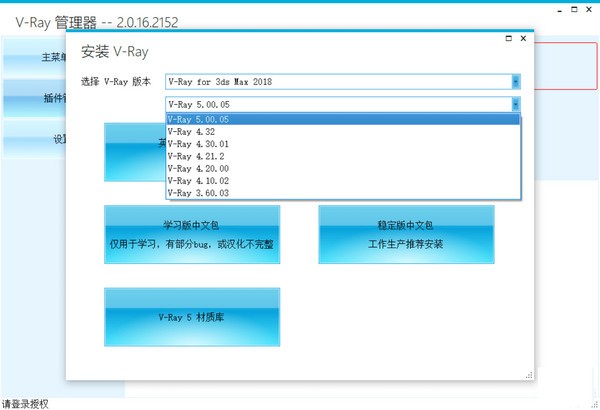Click the 请登录授权 status bar text
The image size is (600, 410).
point(25,404)
